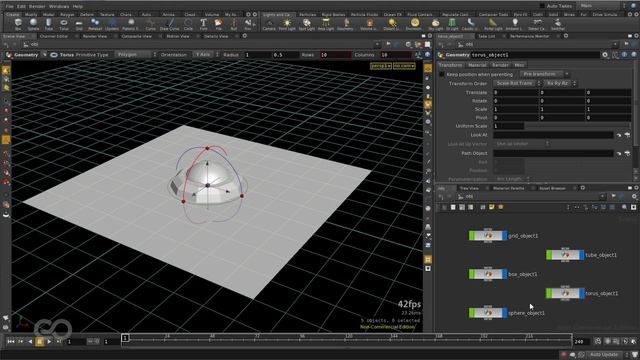Select the Tube shelf tool
The height and width of the screenshot is (360, 640).
(49, 24)
